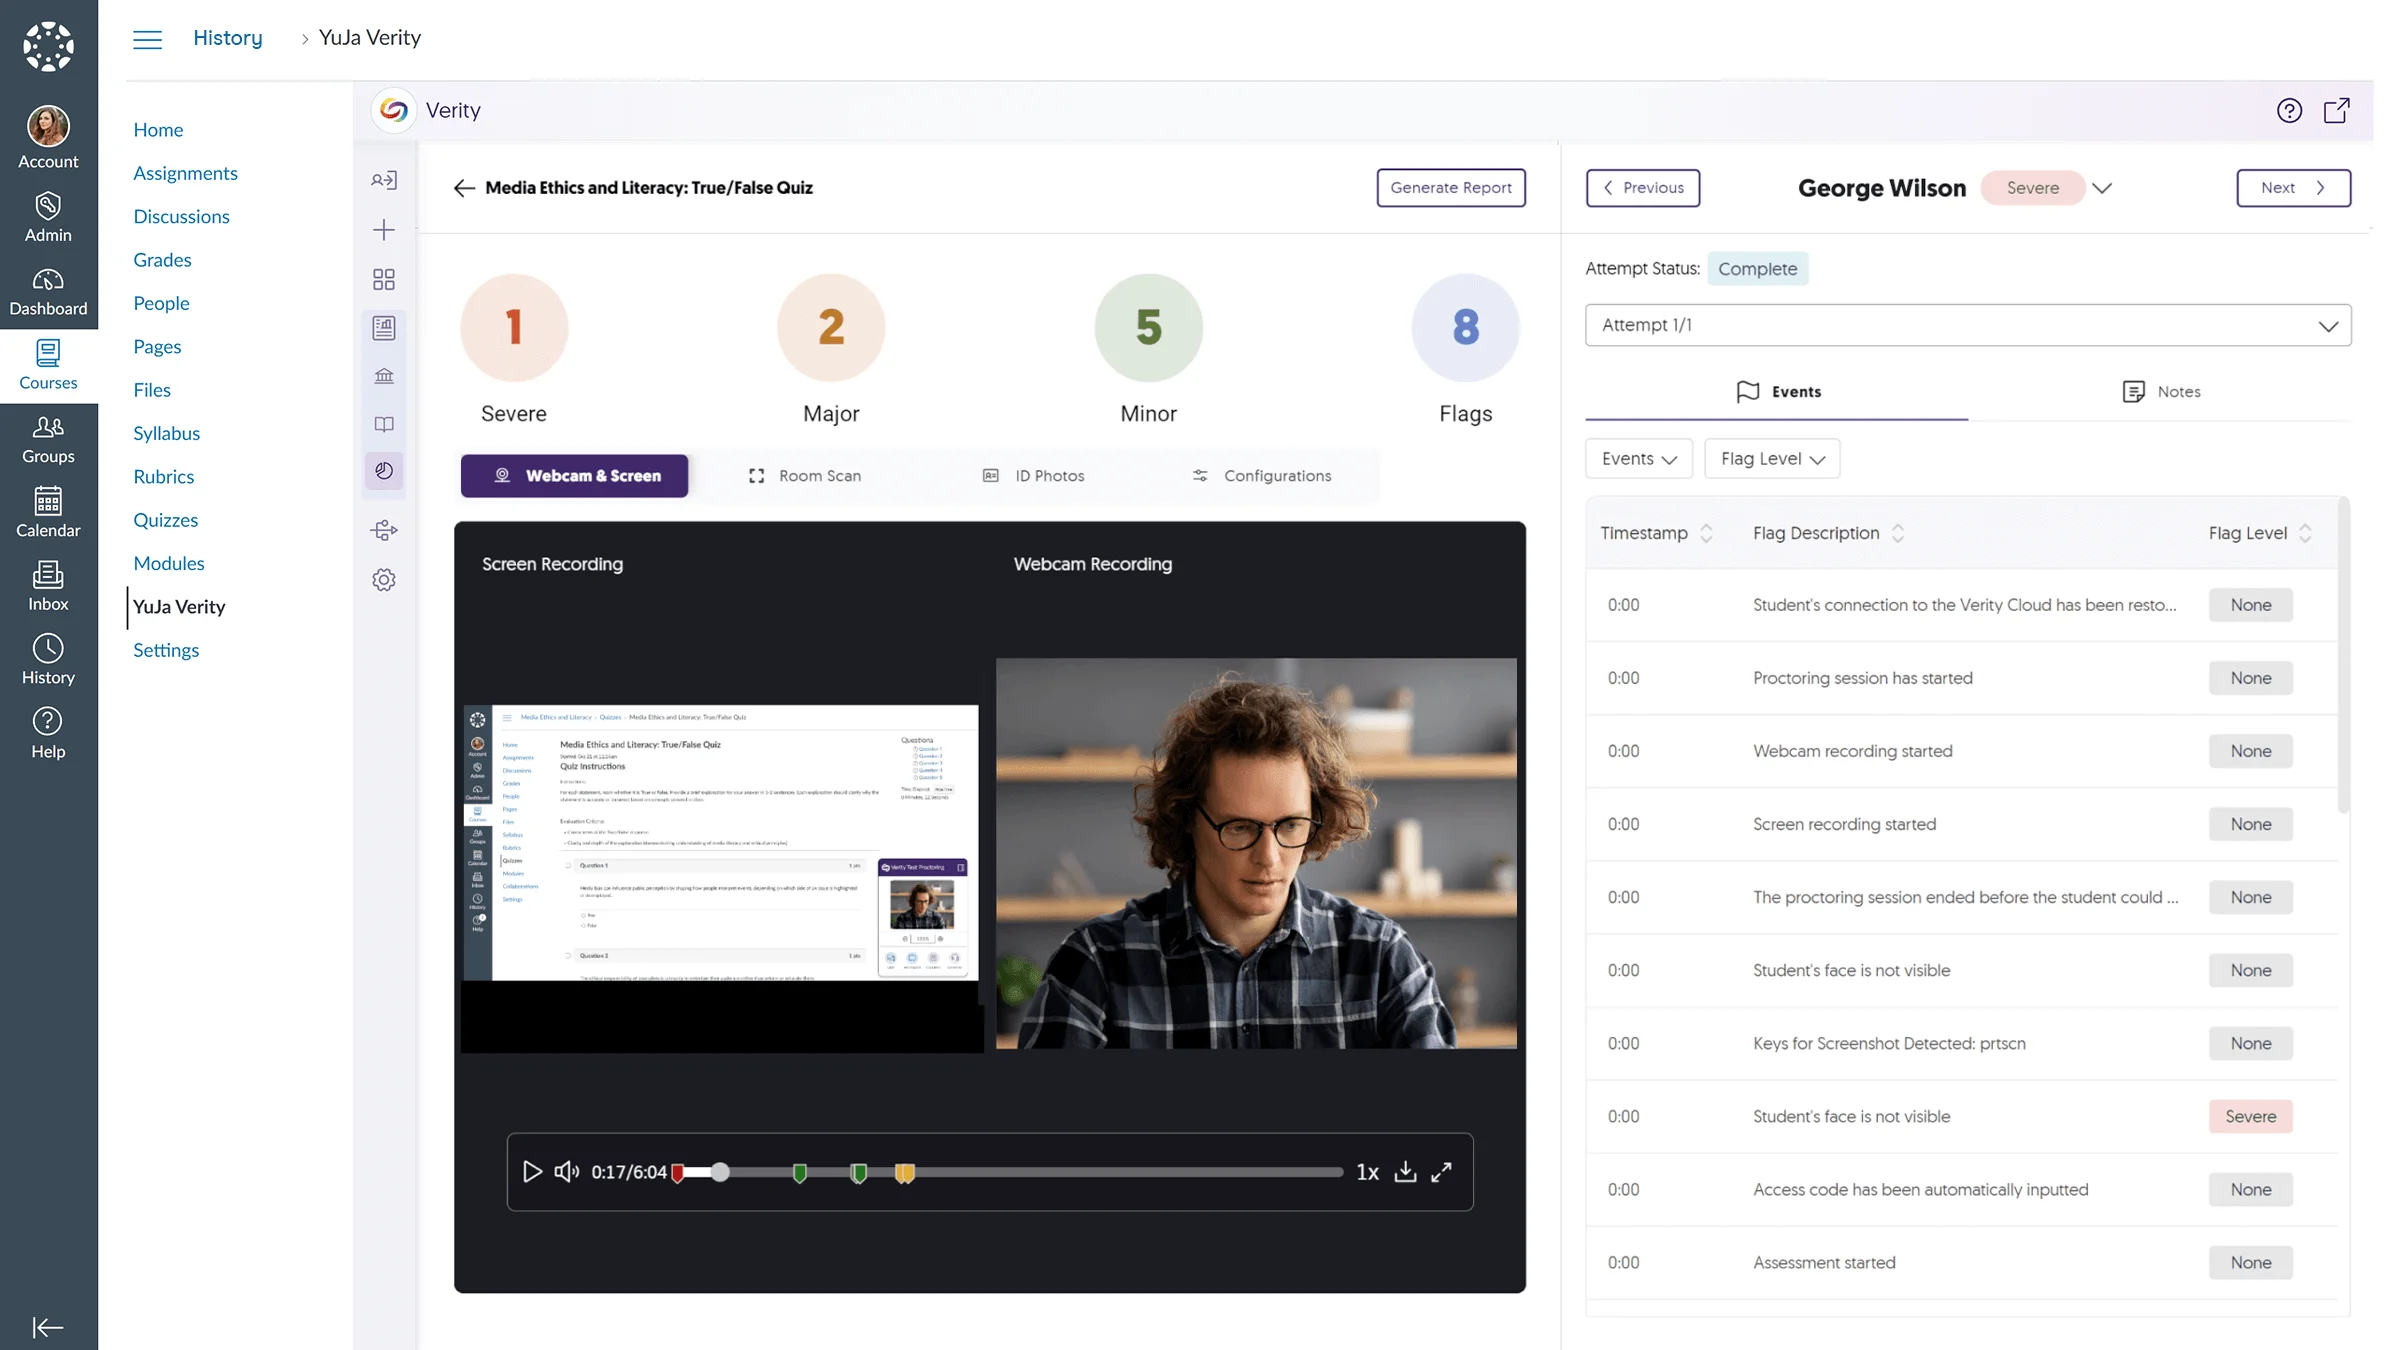Click Verity sidebar plus icon
This screenshot has width=2400, height=1350.
[x=384, y=230]
